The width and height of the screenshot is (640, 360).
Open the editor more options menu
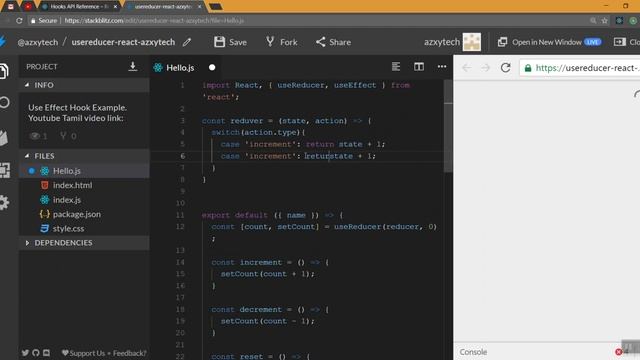pos(442,67)
